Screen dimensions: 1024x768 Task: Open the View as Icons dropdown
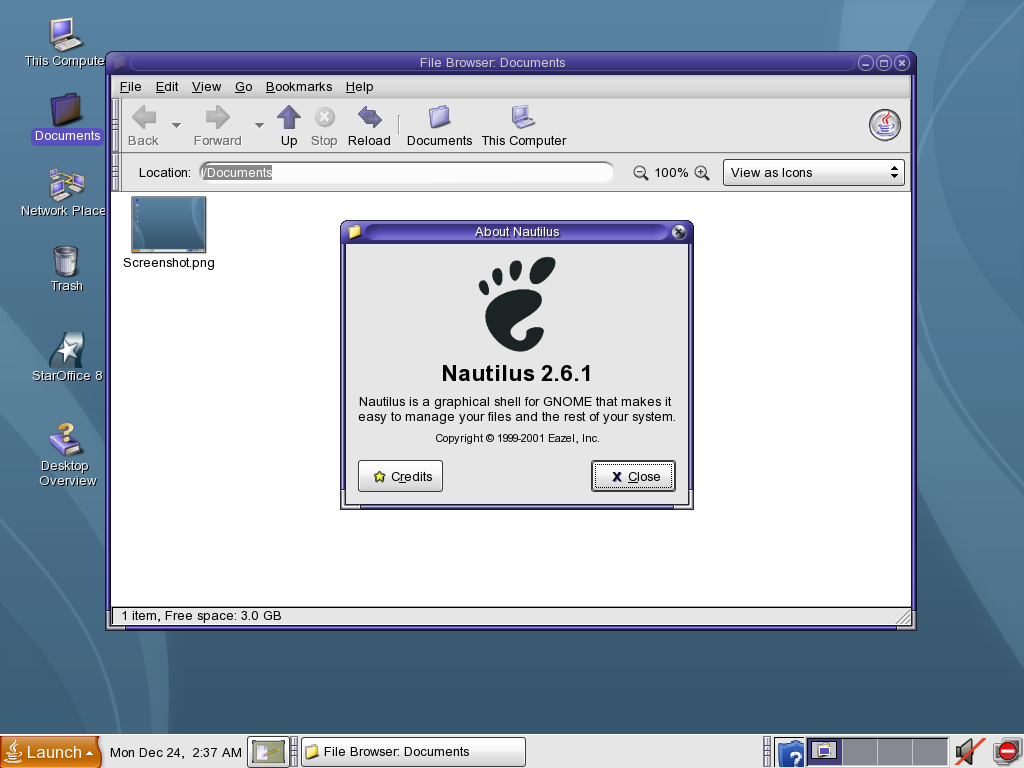(x=814, y=172)
